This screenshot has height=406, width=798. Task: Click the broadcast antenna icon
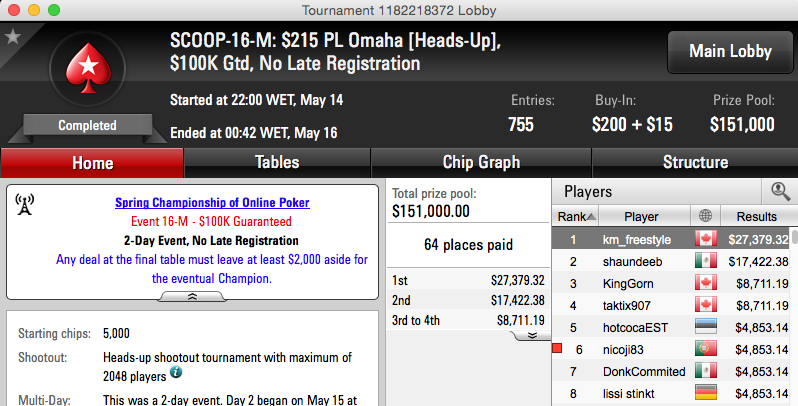tap(24, 204)
